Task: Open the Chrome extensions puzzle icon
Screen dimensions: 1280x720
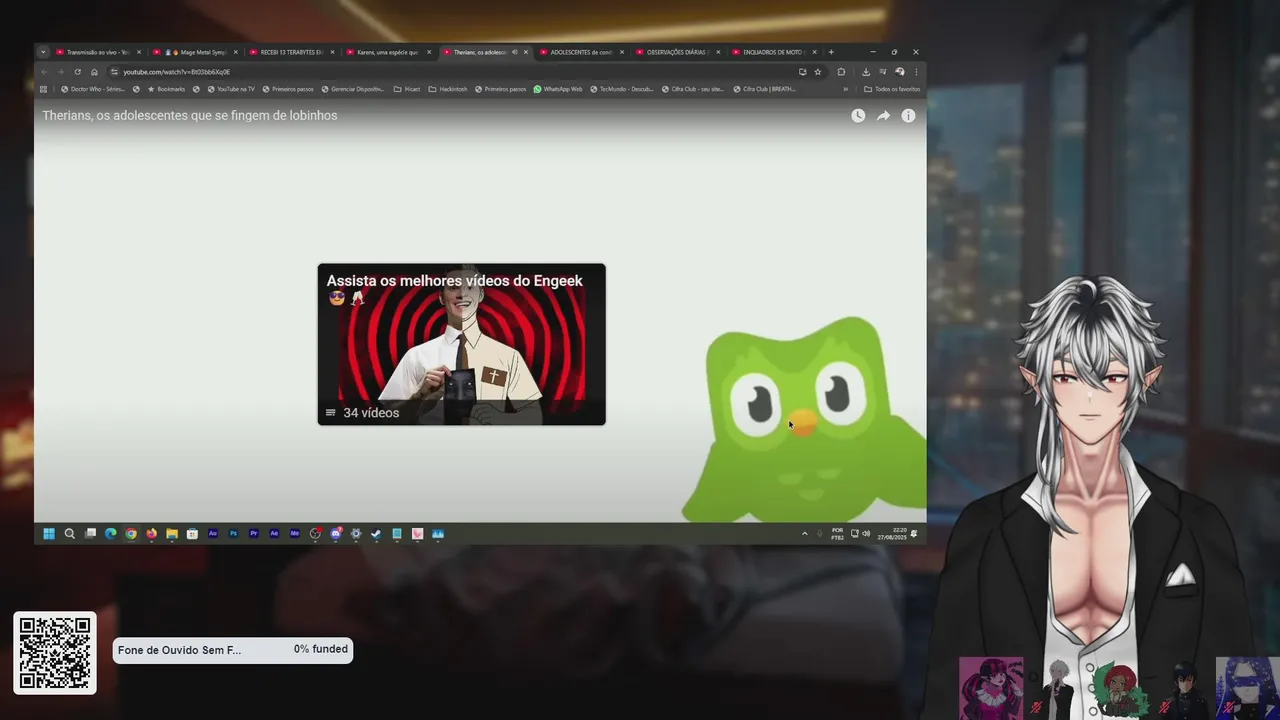Action: point(841,72)
